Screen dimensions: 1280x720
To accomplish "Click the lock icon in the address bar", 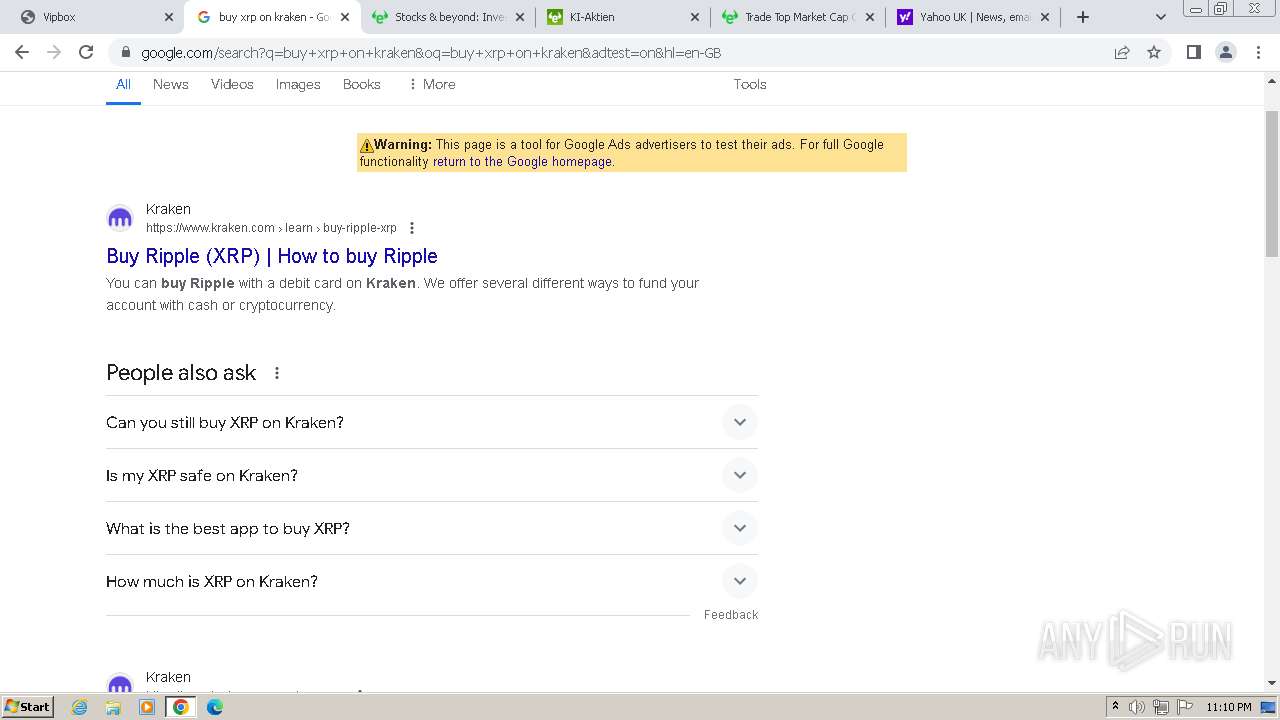I will coord(126,53).
